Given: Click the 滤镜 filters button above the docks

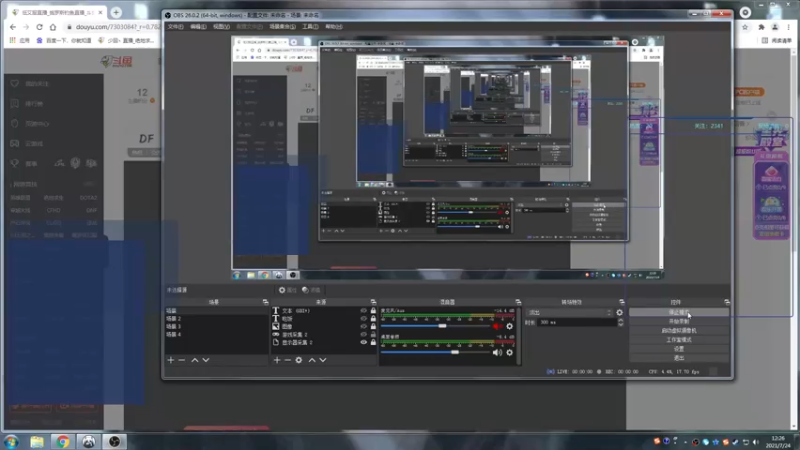Looking at the screenshot, I should (x=311, y=290).
